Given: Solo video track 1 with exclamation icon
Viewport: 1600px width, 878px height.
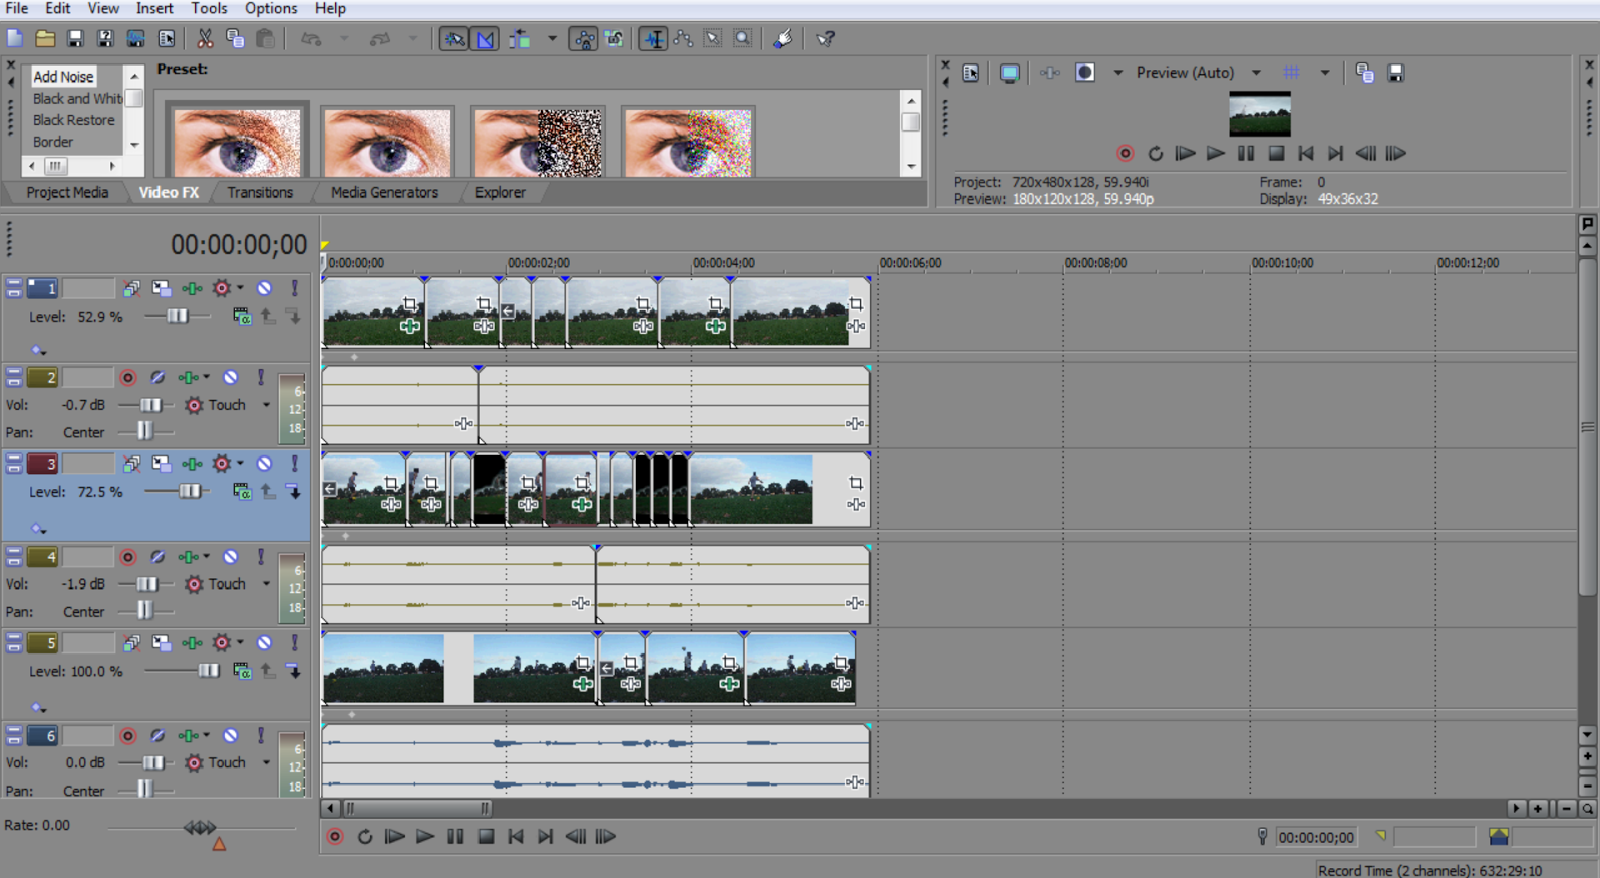Looking at the screenshot, I should [294, 288].
